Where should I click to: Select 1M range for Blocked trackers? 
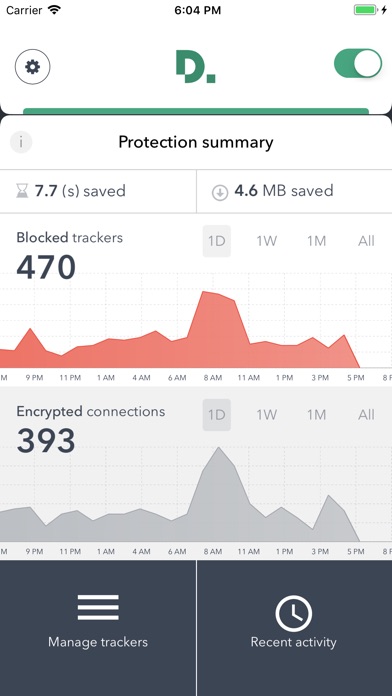317,241
